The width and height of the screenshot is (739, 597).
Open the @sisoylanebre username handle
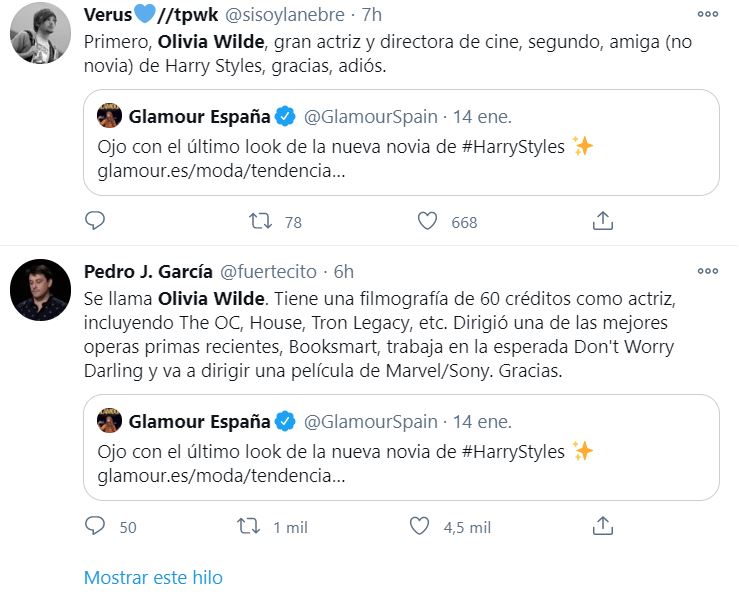point(285,15)
